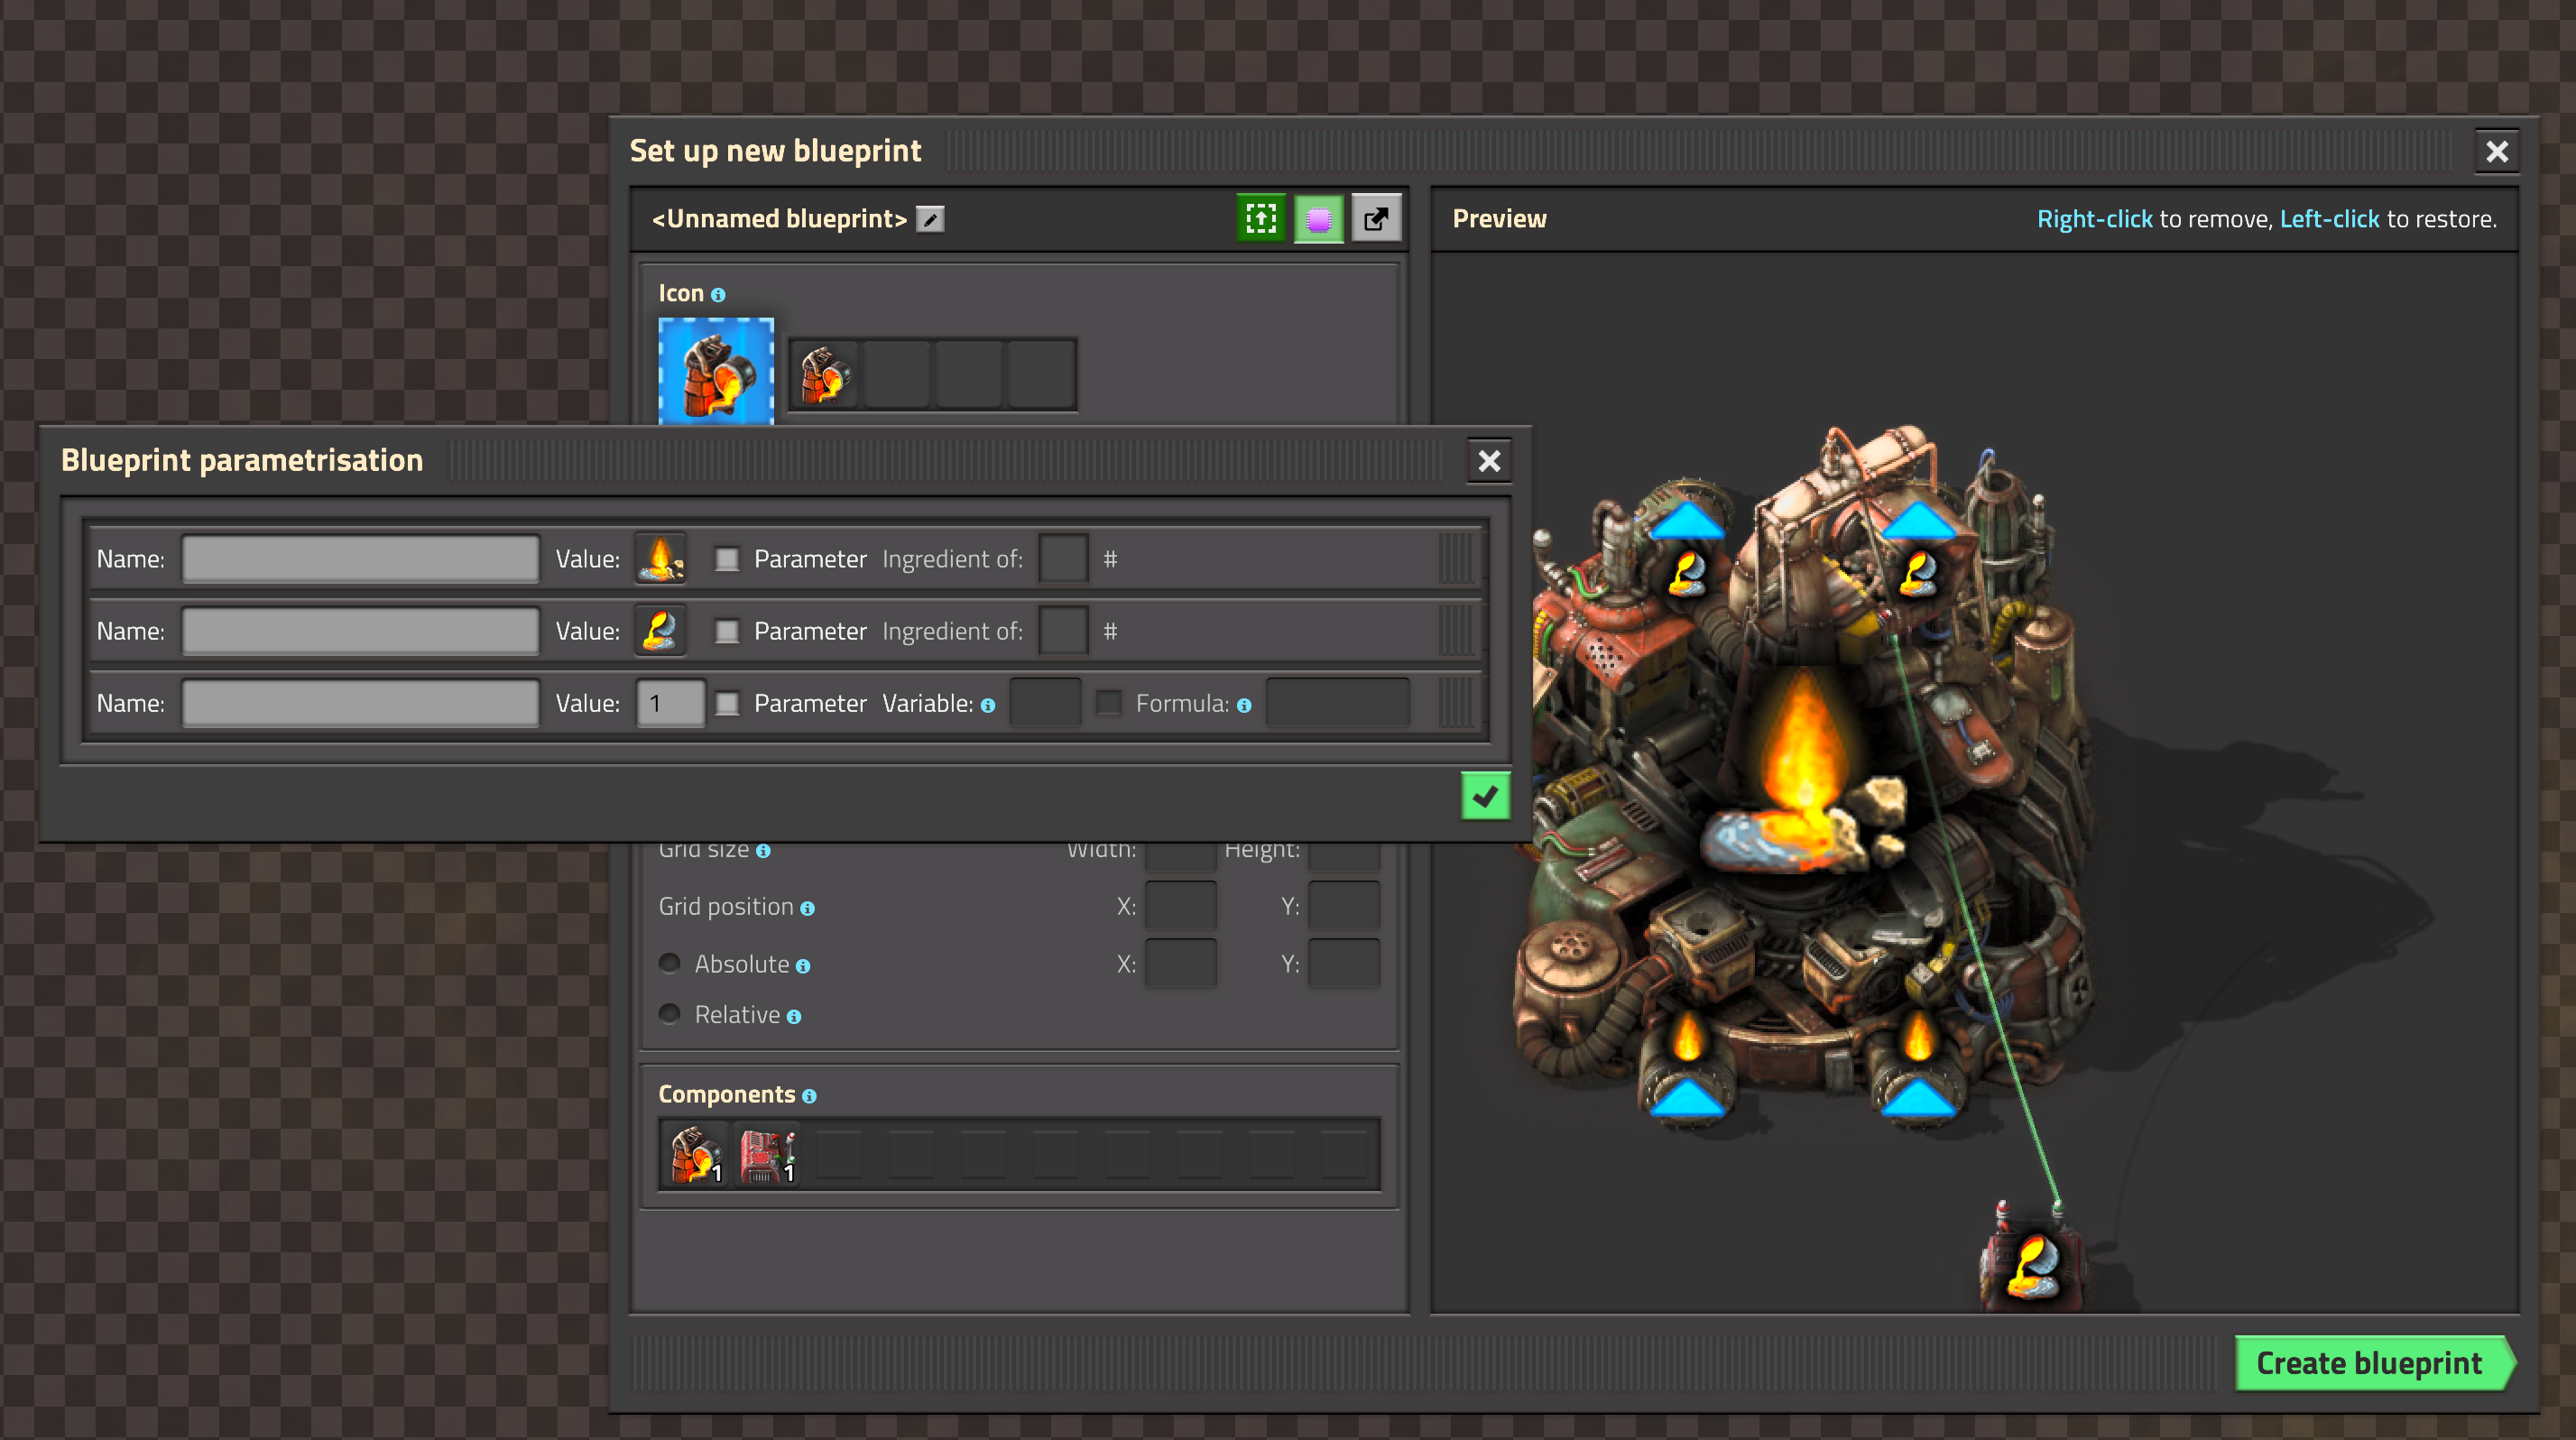Toggle the purple parametrisation button

(x=1318, y=218)
